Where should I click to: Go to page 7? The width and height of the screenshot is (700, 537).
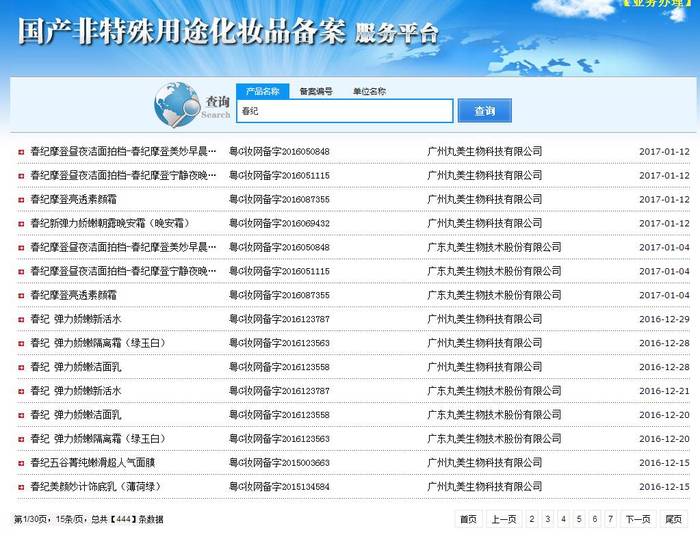click(x=610, y=519)
